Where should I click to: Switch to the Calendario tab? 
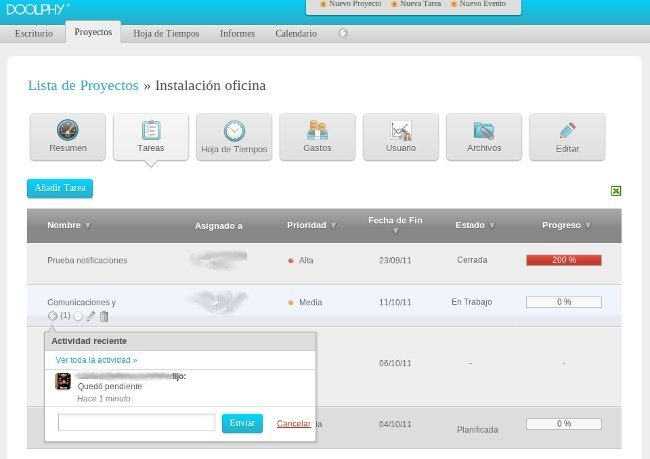(296, 33)
